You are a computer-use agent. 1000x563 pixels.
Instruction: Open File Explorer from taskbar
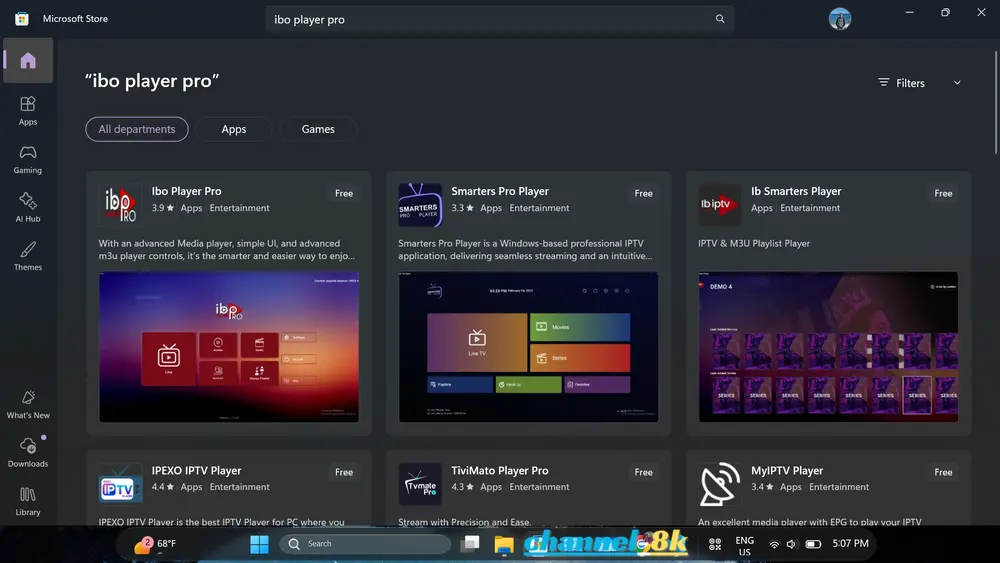click(504, 544)
